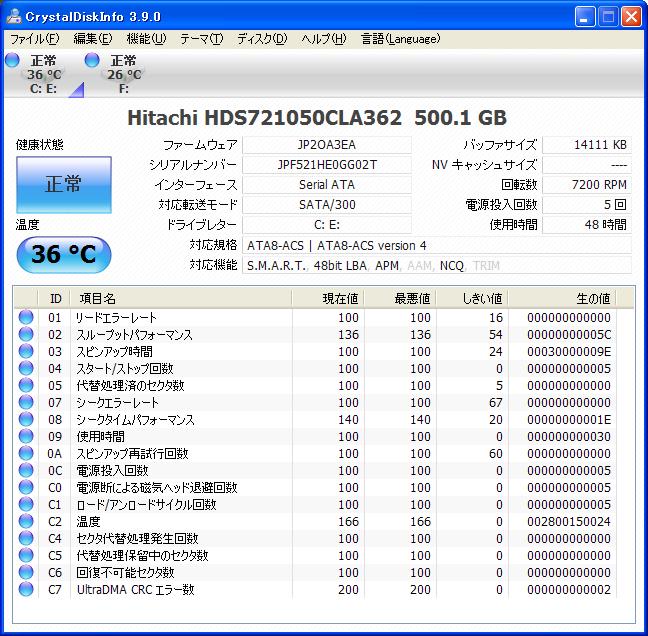Click status orb for 0A スピンアップ再試行回数
Screen dimensions: 648x636
(x=26, y=453)
